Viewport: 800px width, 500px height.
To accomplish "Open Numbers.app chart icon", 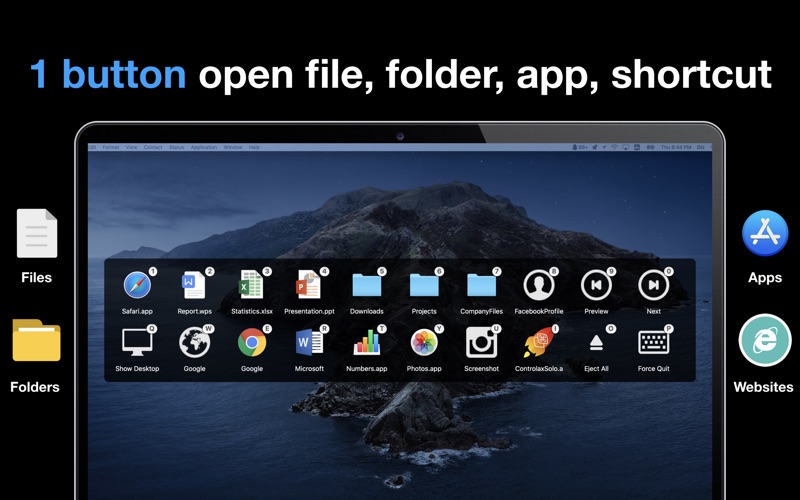I will point(366,342).
